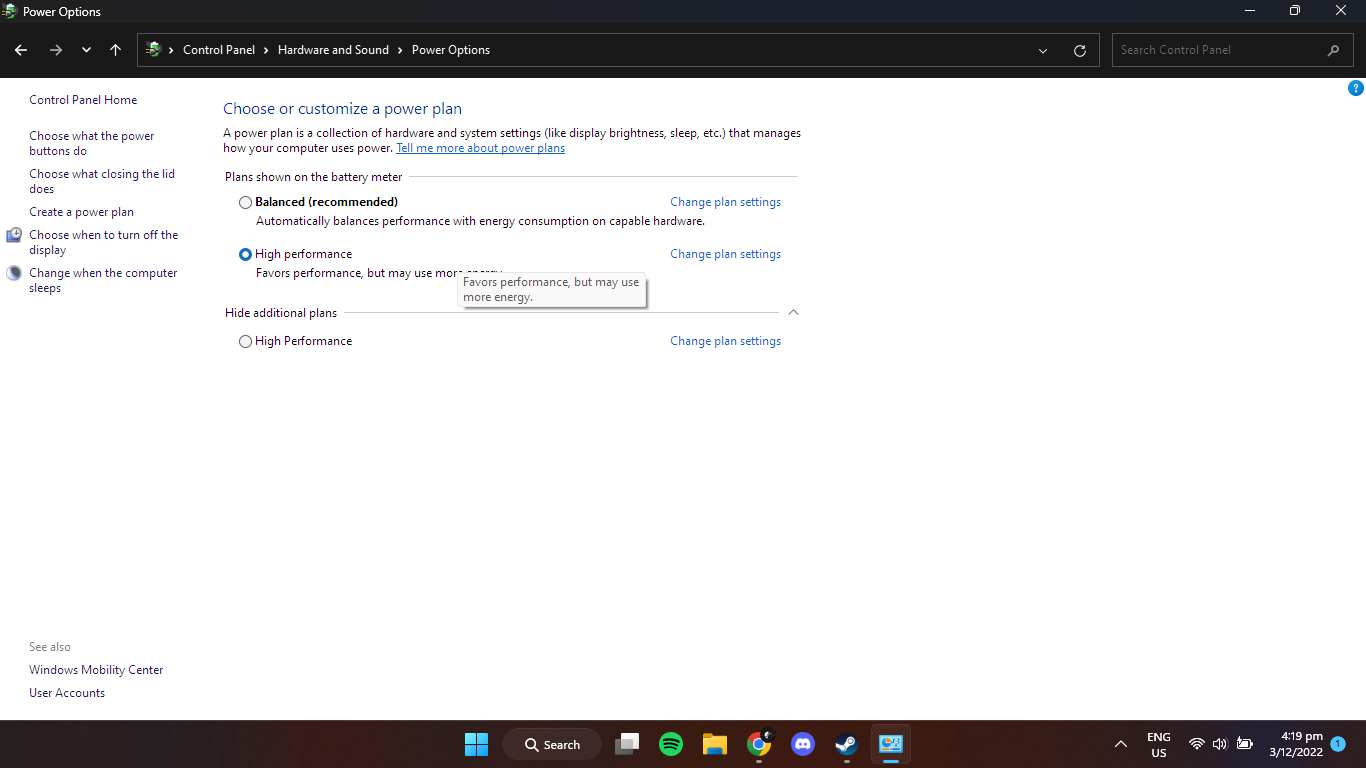1366x768 pixels.
Task: Open Discord from the taskbar
Action: pos(803,744)
